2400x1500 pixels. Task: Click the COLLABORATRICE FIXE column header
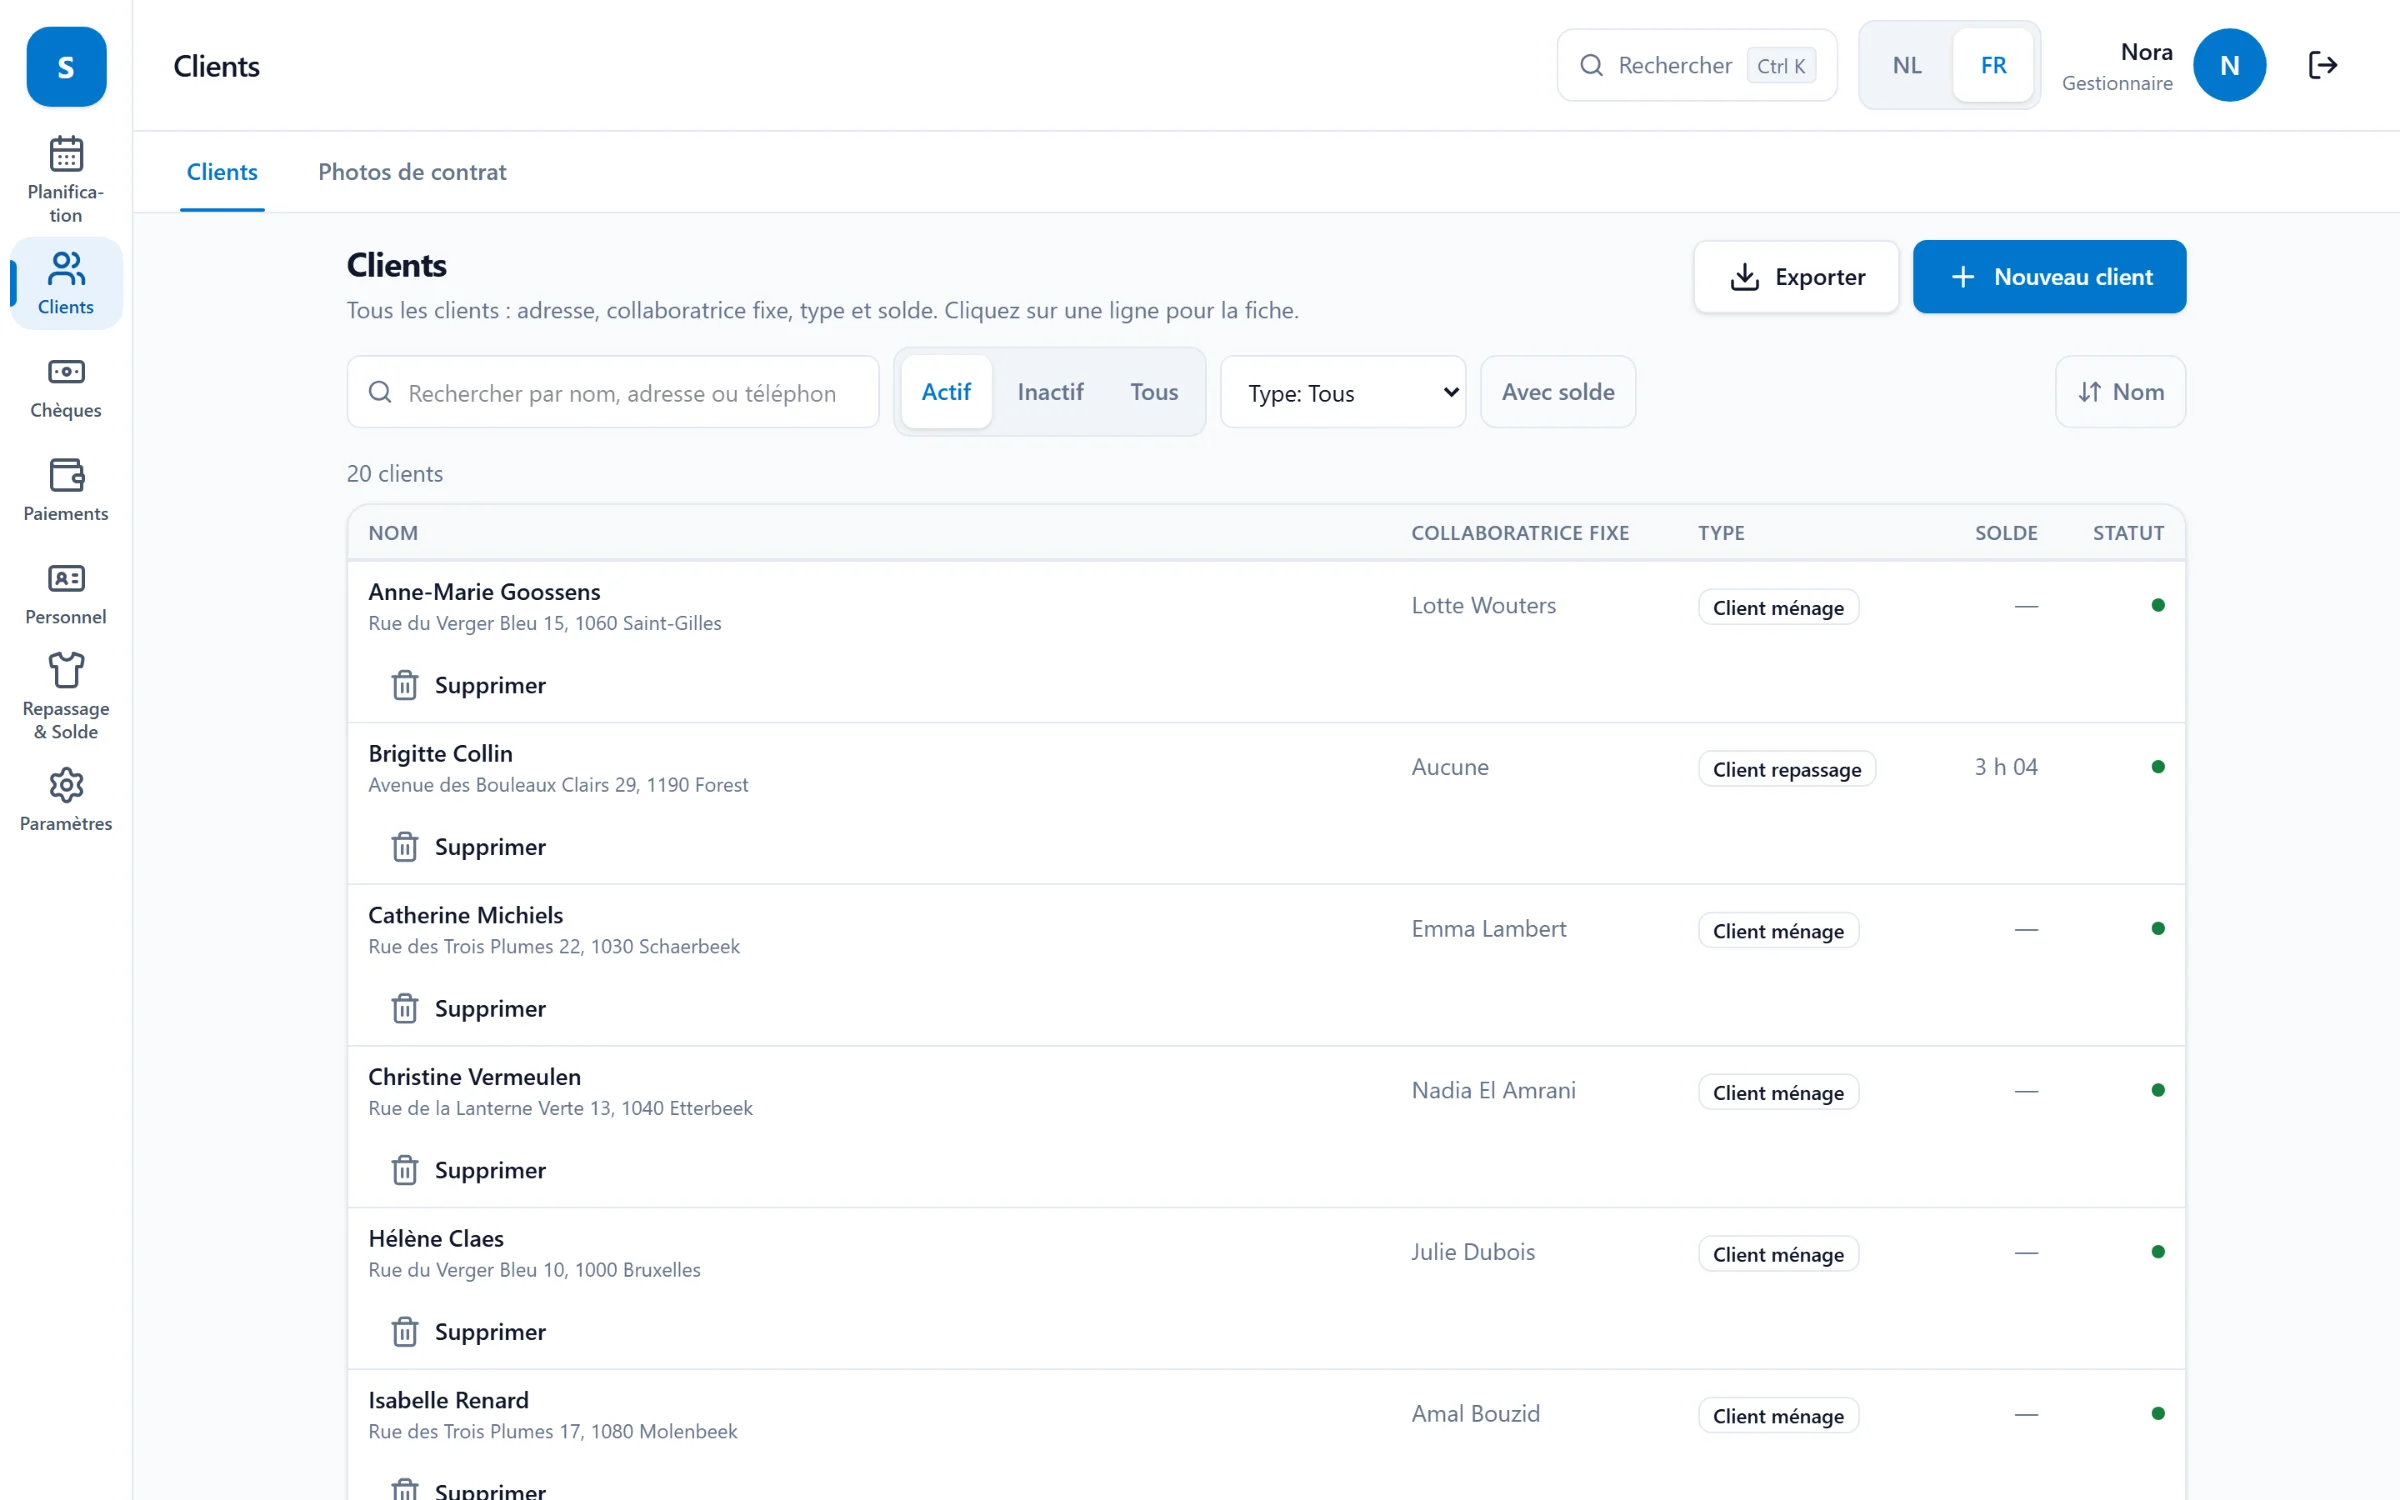pyautogui.click(x=1520, y=533)
